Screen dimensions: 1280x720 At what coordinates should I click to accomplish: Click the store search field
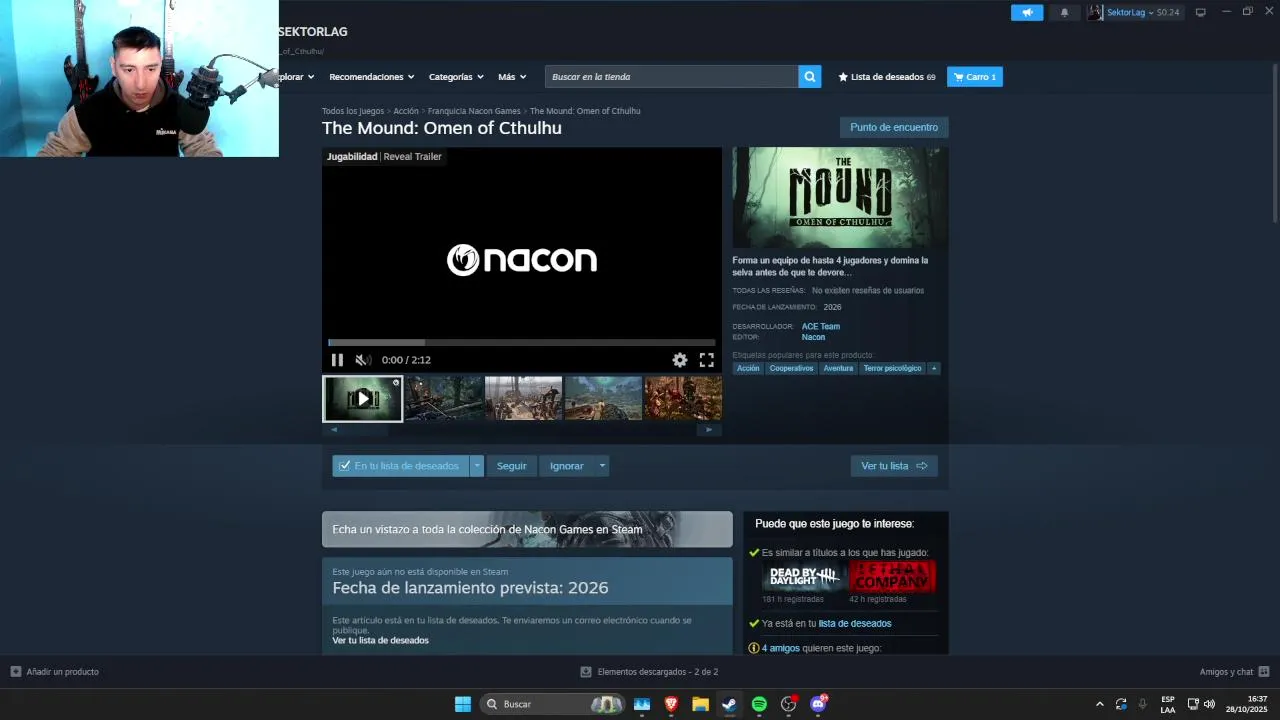(x=672, y=77)
